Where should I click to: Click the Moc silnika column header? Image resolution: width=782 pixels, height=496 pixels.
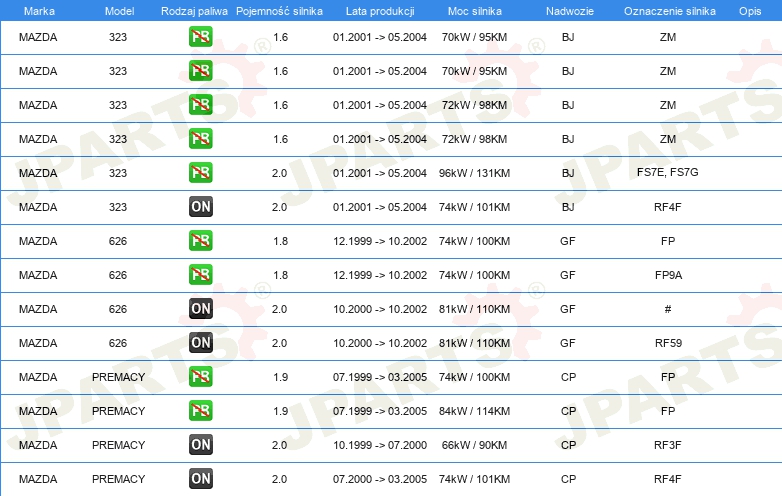(x=474, y=11)
